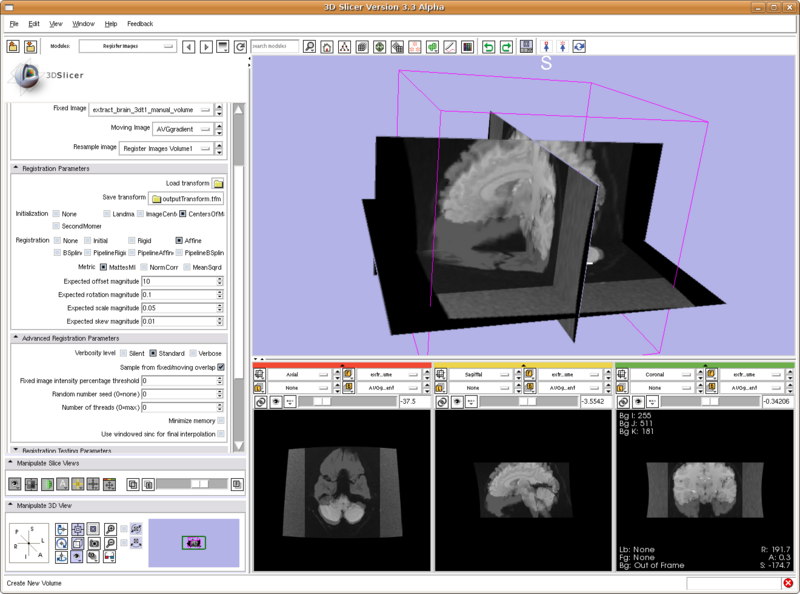The image size is (800, 594).
Task: Collapse the Registration Parameters section
Action: 16,167
